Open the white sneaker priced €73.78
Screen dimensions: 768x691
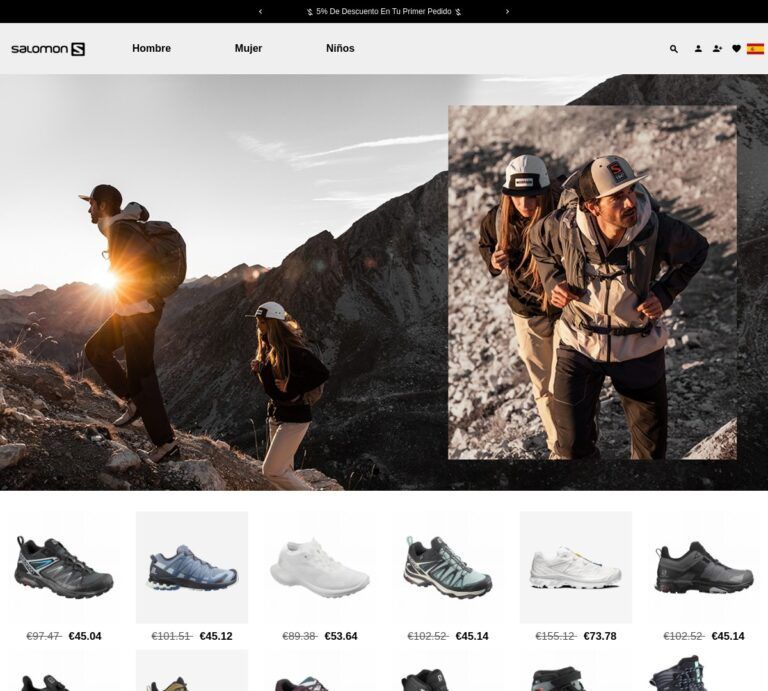point(576,568)
